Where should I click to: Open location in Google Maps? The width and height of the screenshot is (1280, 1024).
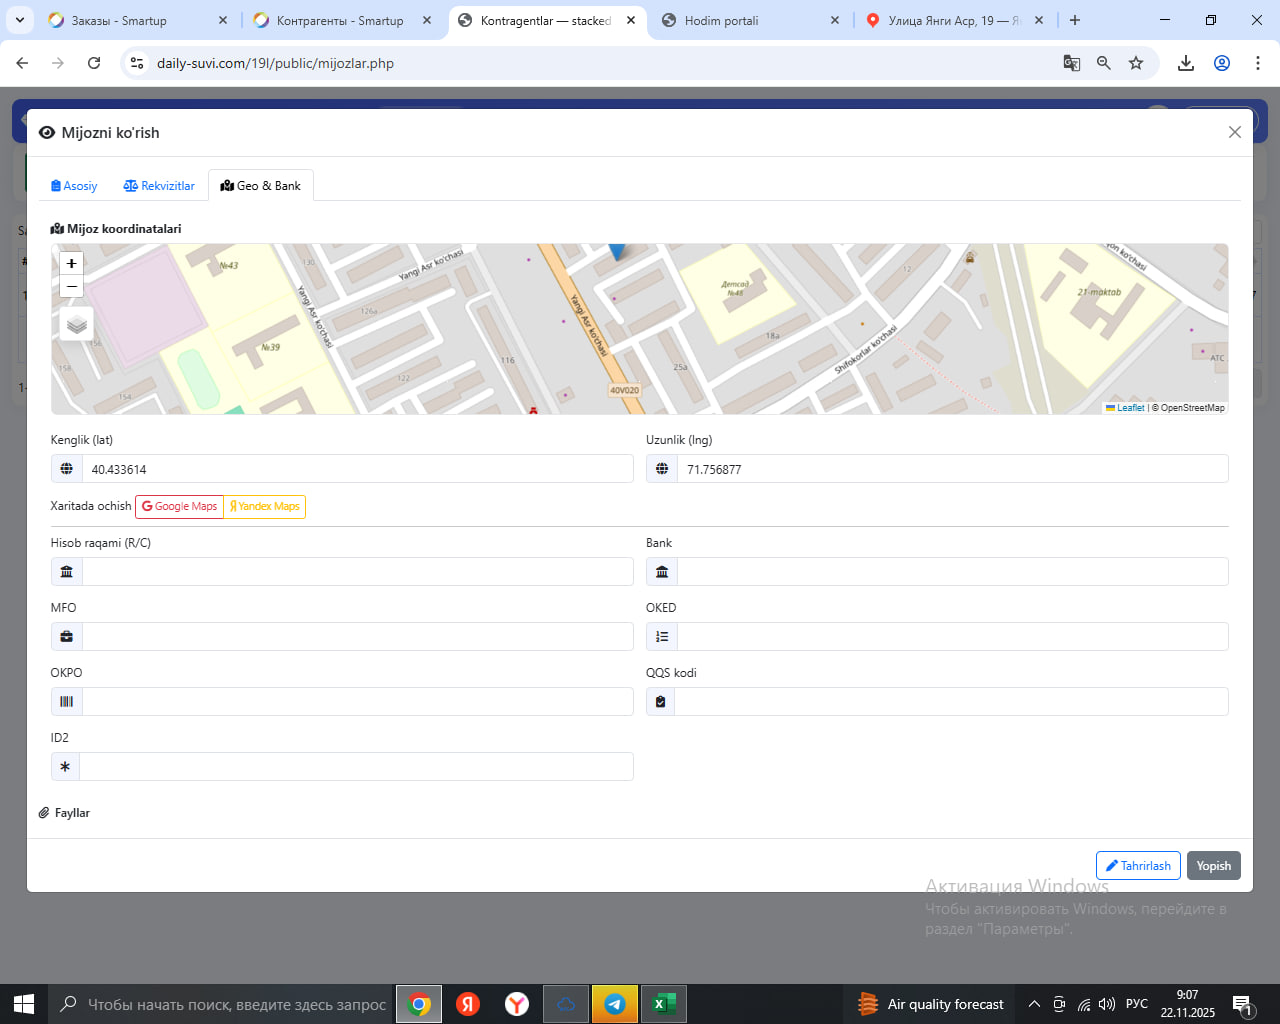click(x=180, y=506)
